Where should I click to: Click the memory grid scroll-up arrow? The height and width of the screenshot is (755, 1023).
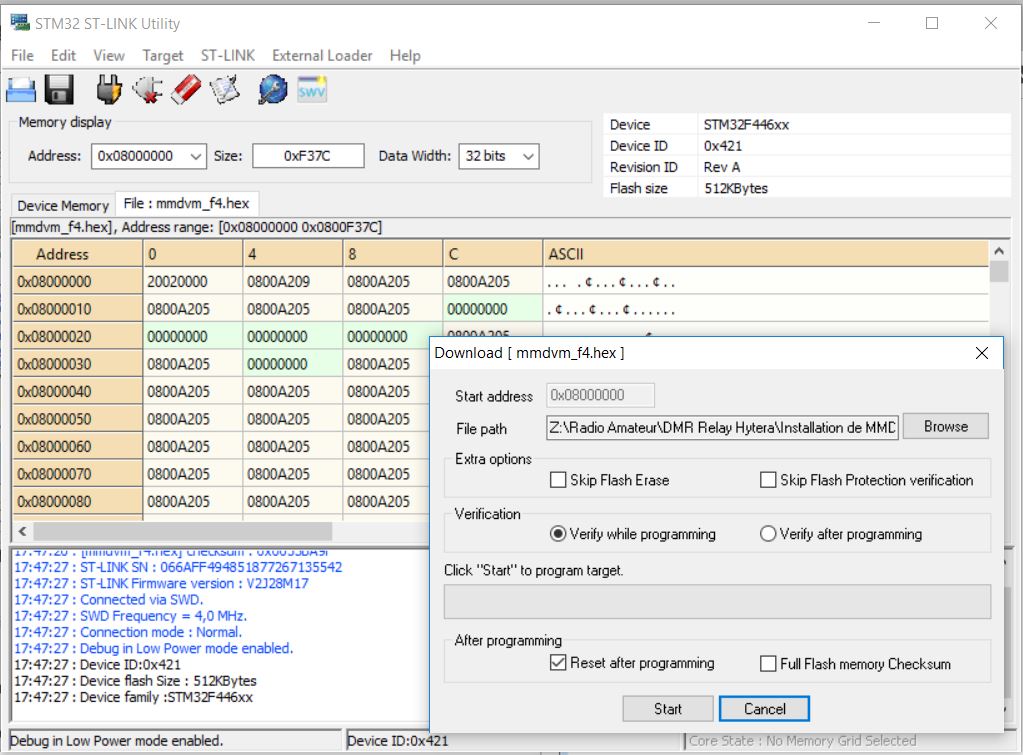(x=998, y=251)
